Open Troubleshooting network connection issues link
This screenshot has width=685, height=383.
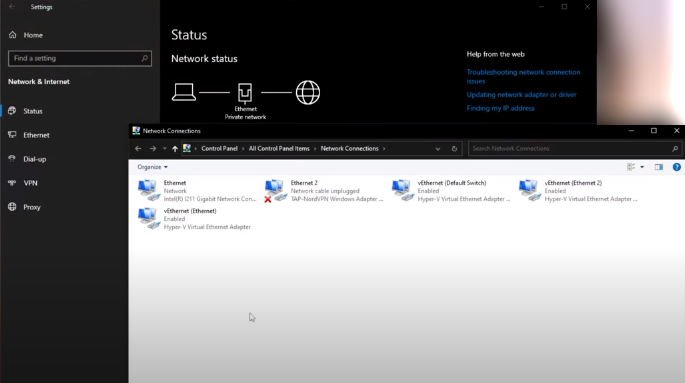[523, 76]
